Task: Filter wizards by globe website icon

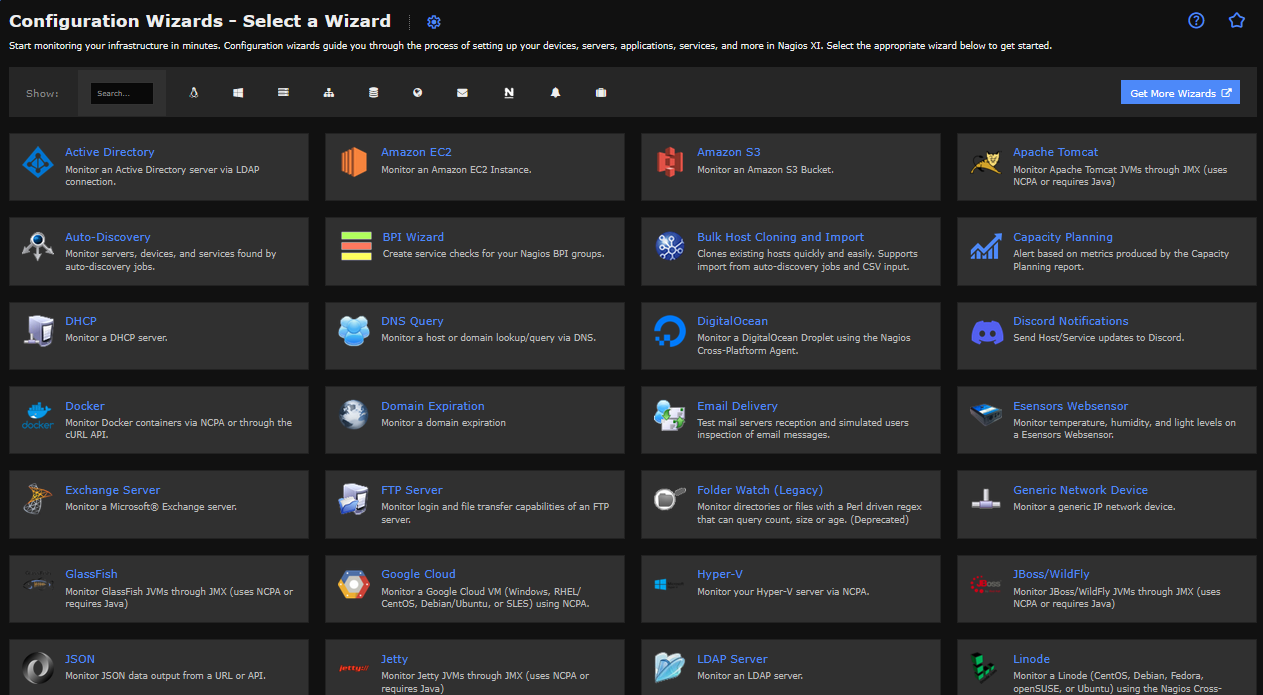Action: point(417,93)
